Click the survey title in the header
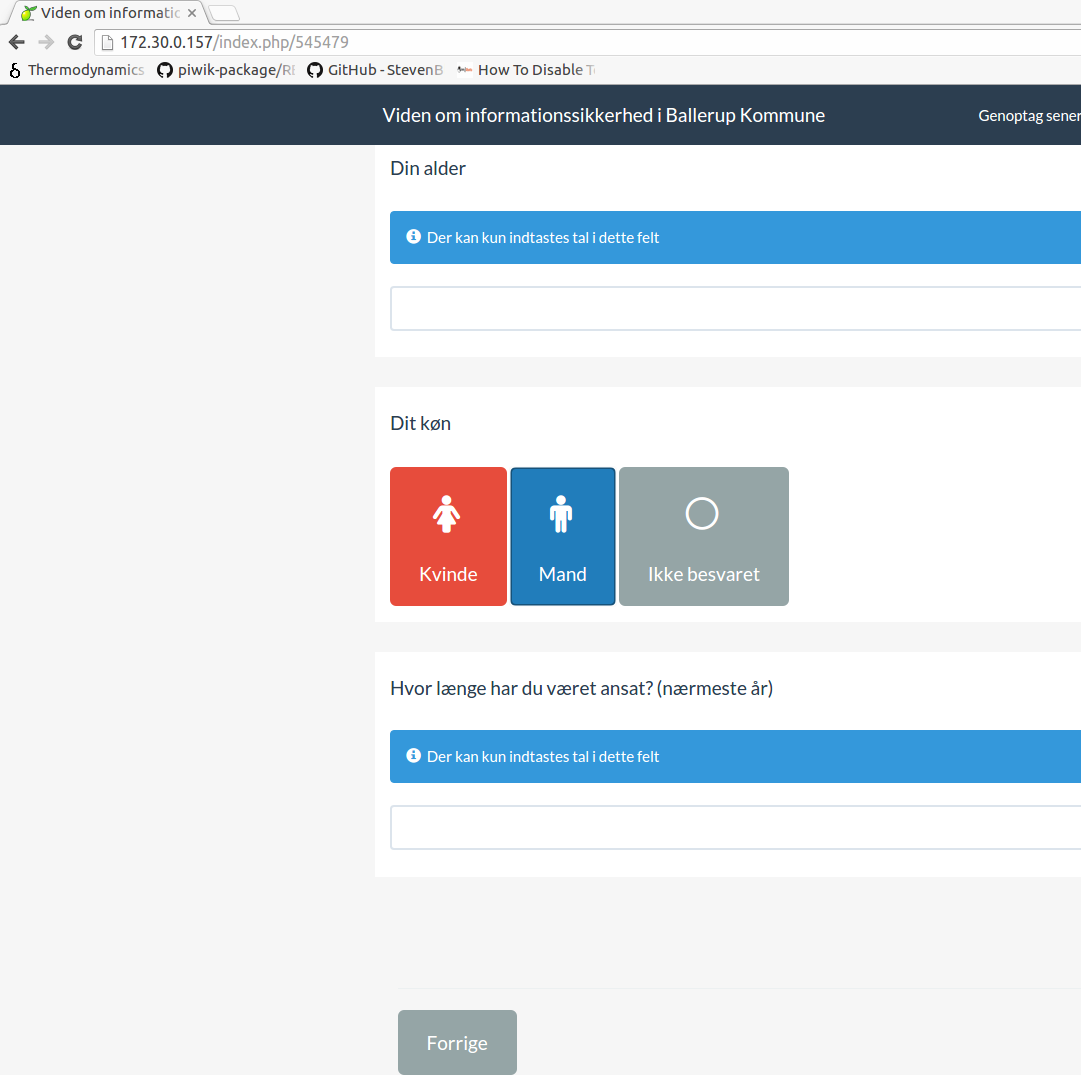This screenshot has width=1081, height=1075. pos(603,115)
